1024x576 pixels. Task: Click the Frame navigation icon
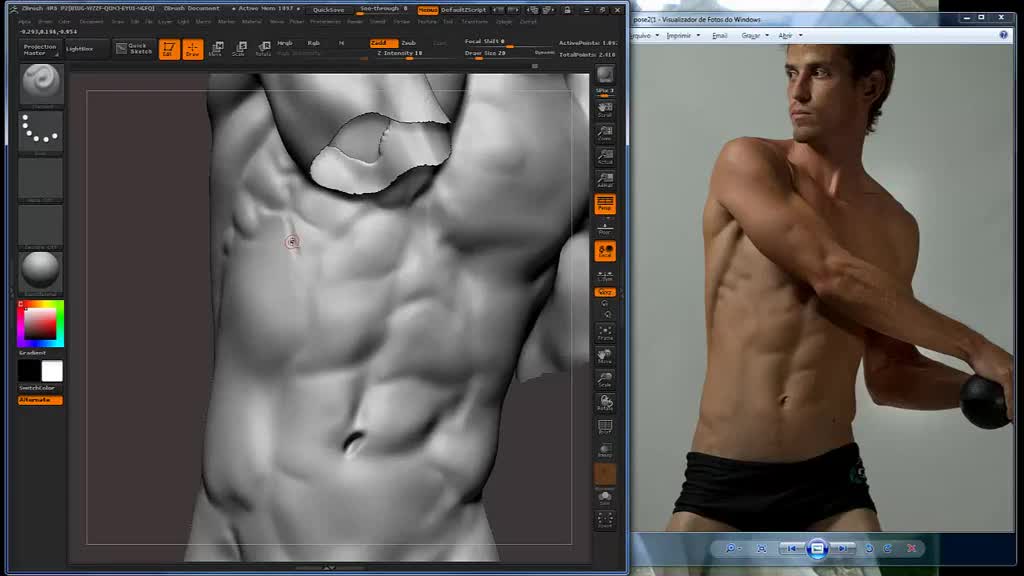605,333
